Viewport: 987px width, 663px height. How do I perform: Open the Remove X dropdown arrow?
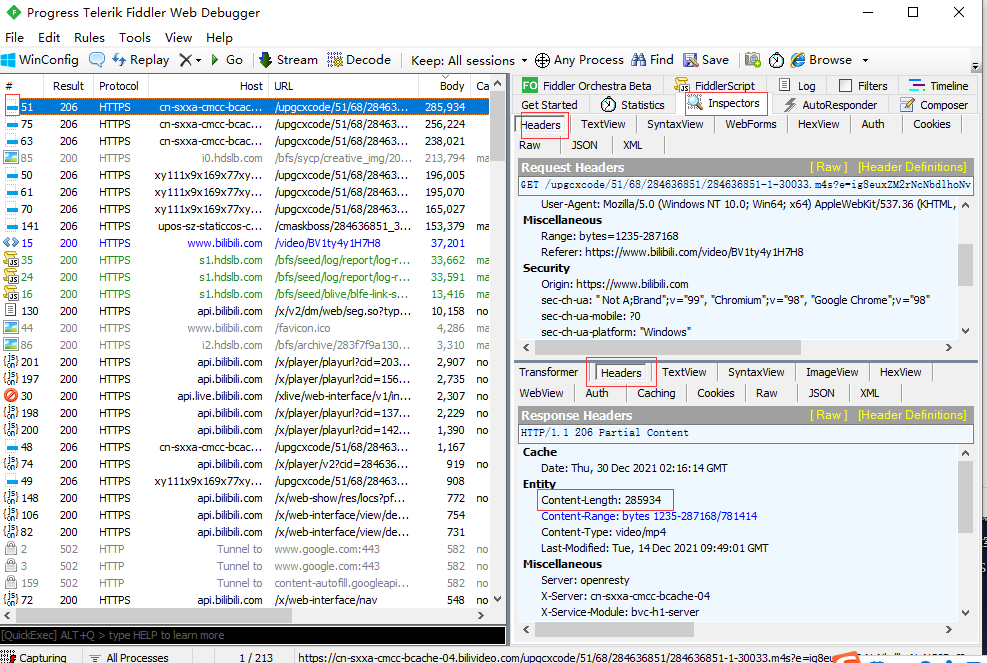click(198, 60)
